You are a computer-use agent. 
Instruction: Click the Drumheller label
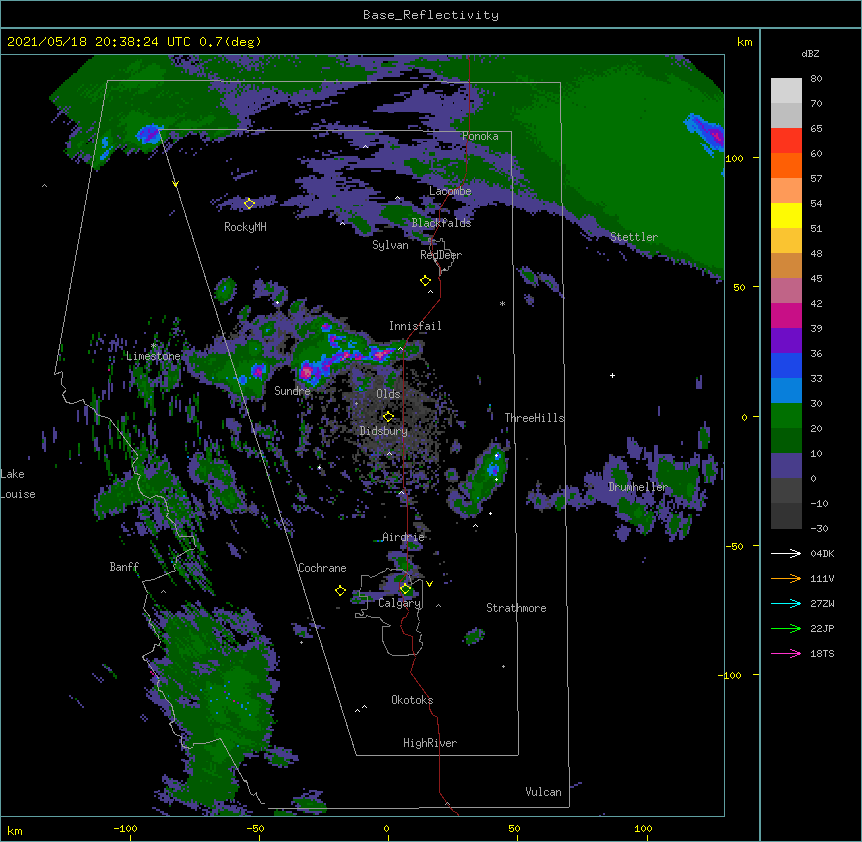[x=638, y=487]
